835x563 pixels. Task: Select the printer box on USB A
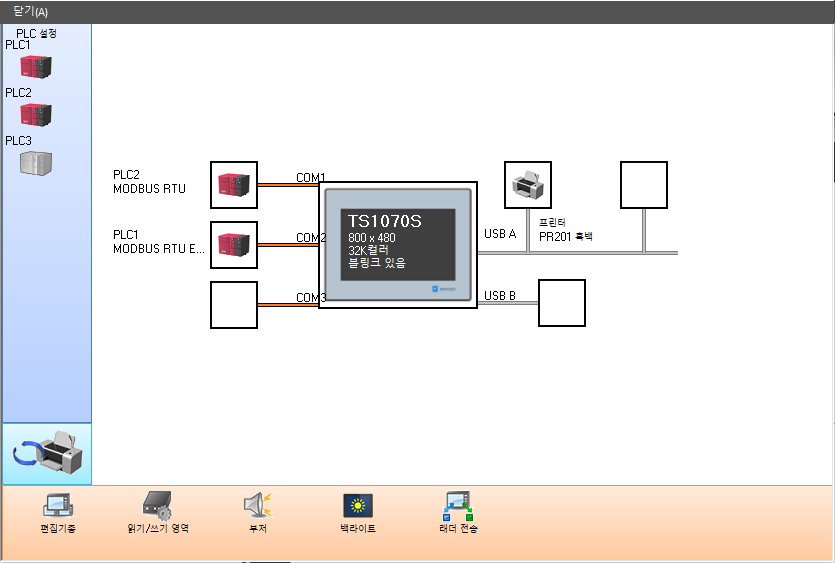[x=528, y=185]
